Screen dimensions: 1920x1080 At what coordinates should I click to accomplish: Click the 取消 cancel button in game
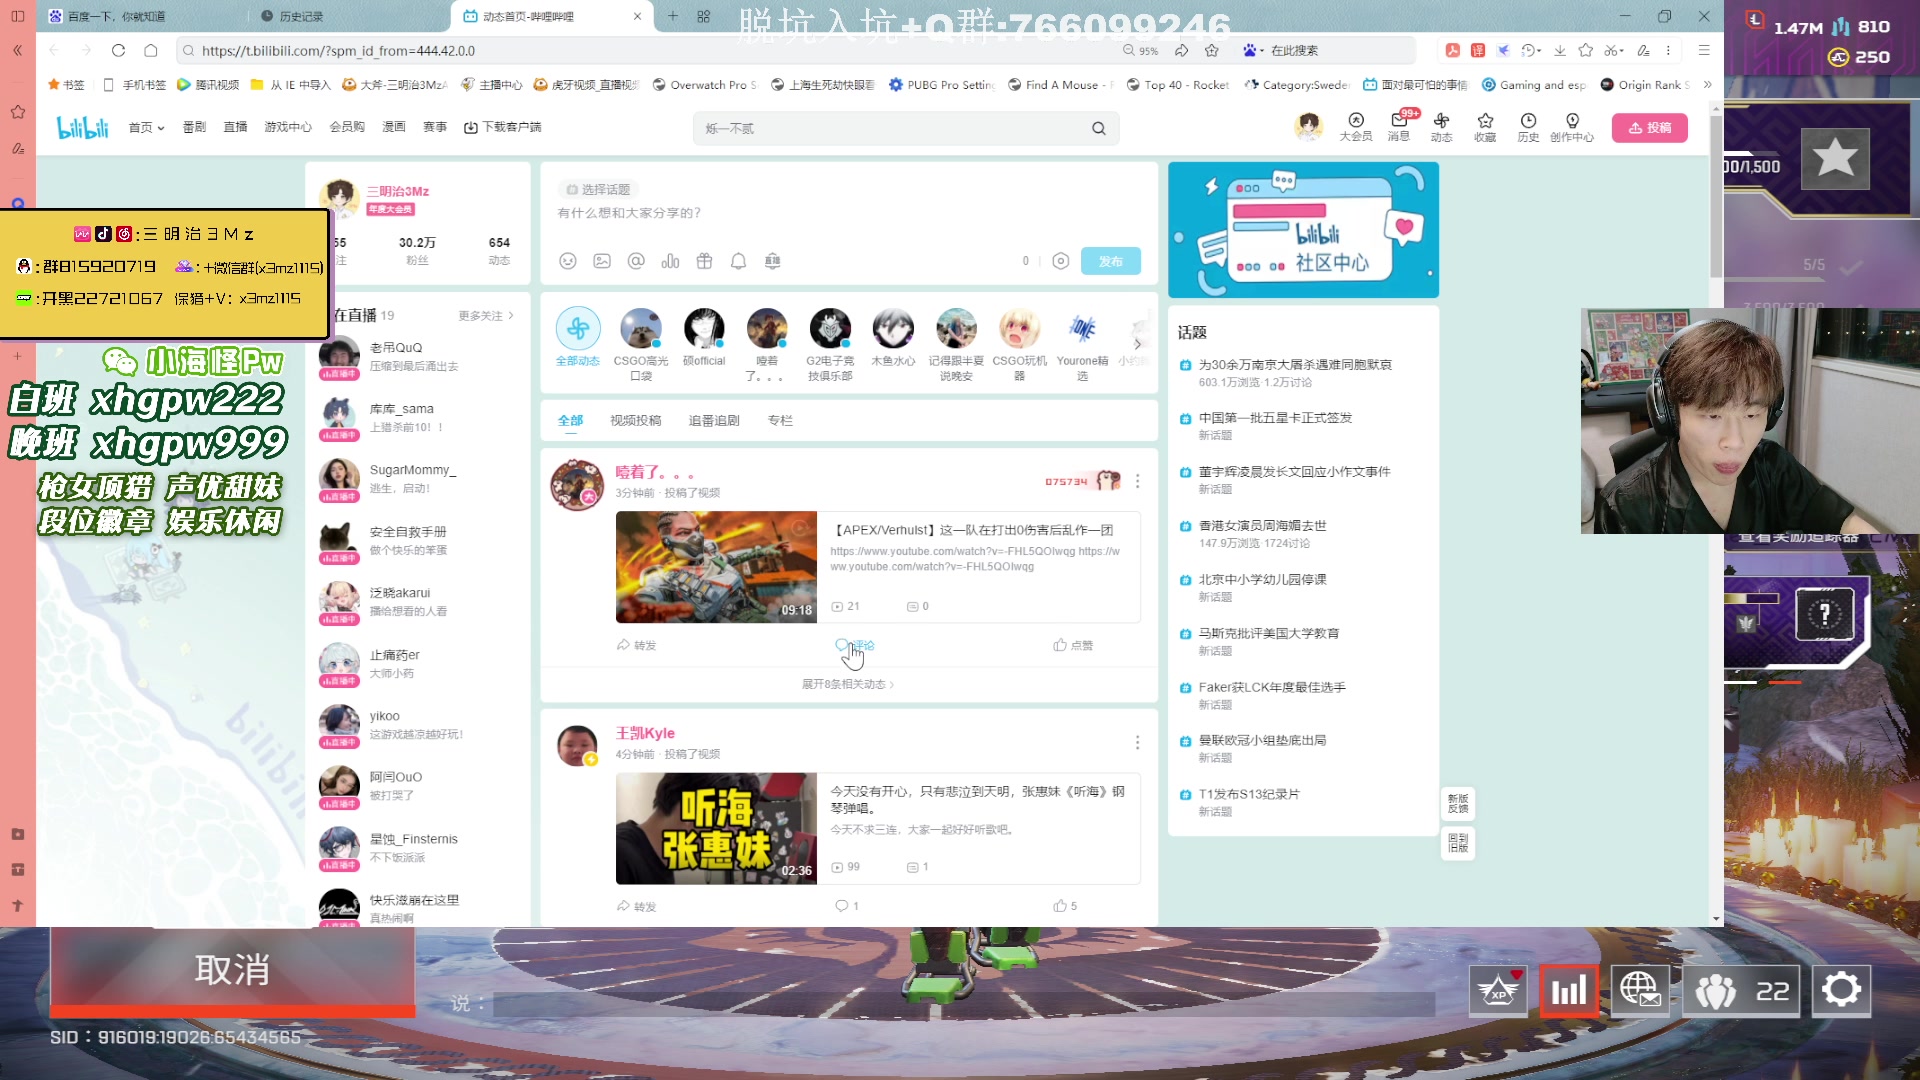click(x=232, y=970)
